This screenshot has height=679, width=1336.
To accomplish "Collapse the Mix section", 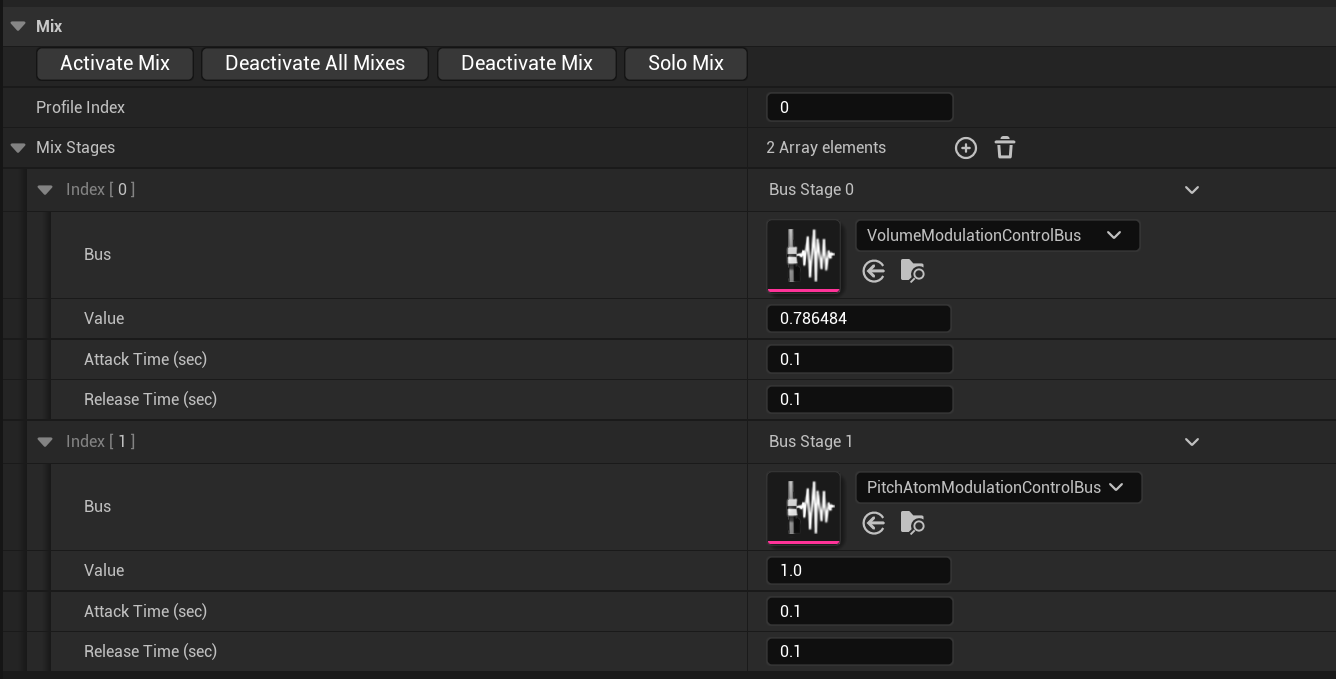I will 18,26.
